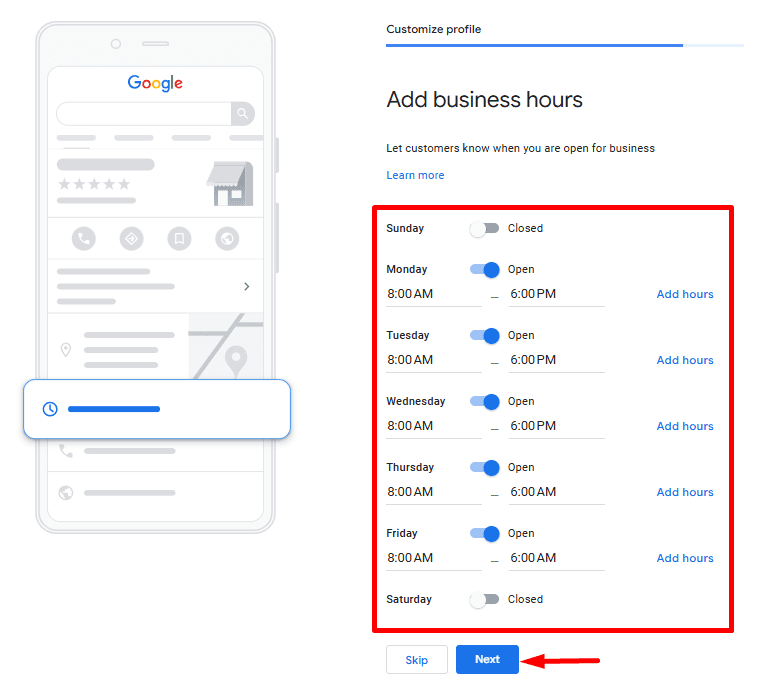The width and height of the screenshot is (783, 684).
Task: Click the directions icon in phone preview
Action: click(131, 238)
